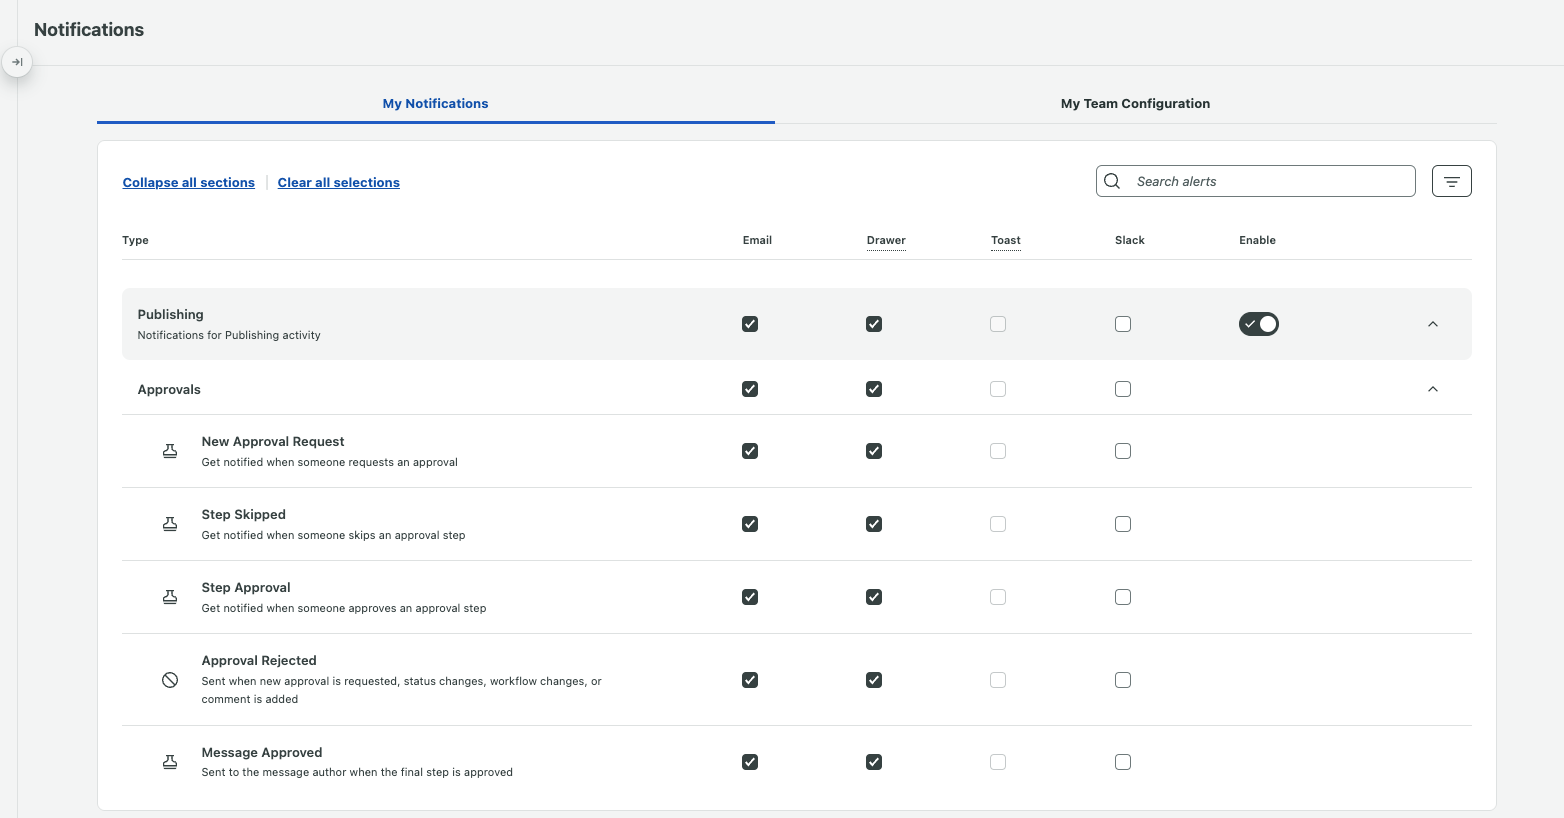The height and width of the screenshot is (818, 1564).
Task: Uncheck Drawer for Approval Rejected
Action: coord(874,680)
